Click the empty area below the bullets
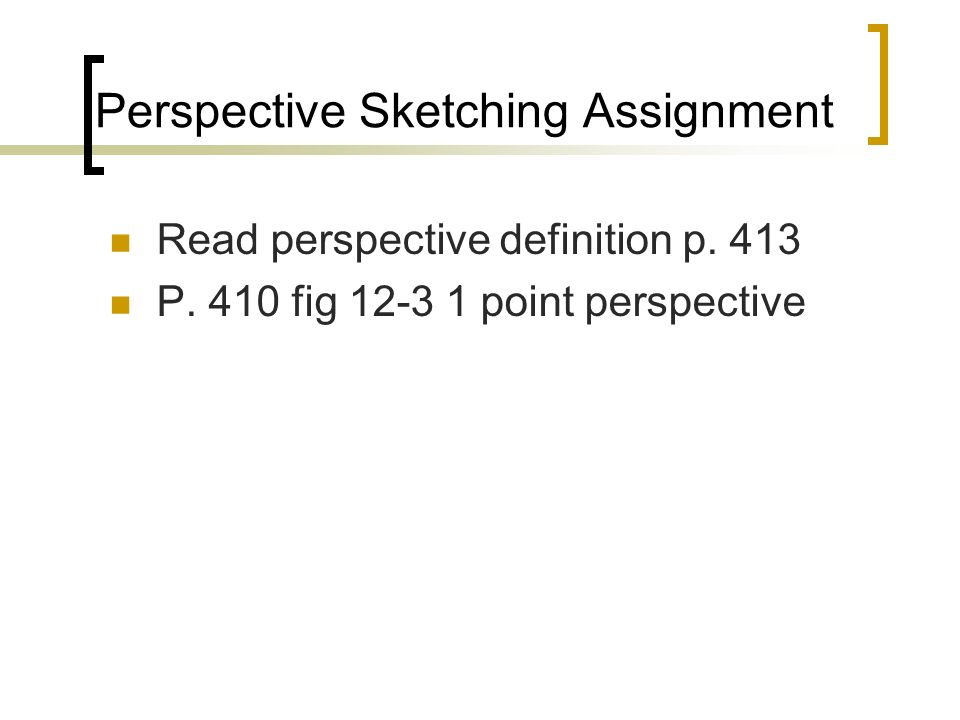Image resolution: width=960 pixels, height=720 pixels. [x=480, y=520]
